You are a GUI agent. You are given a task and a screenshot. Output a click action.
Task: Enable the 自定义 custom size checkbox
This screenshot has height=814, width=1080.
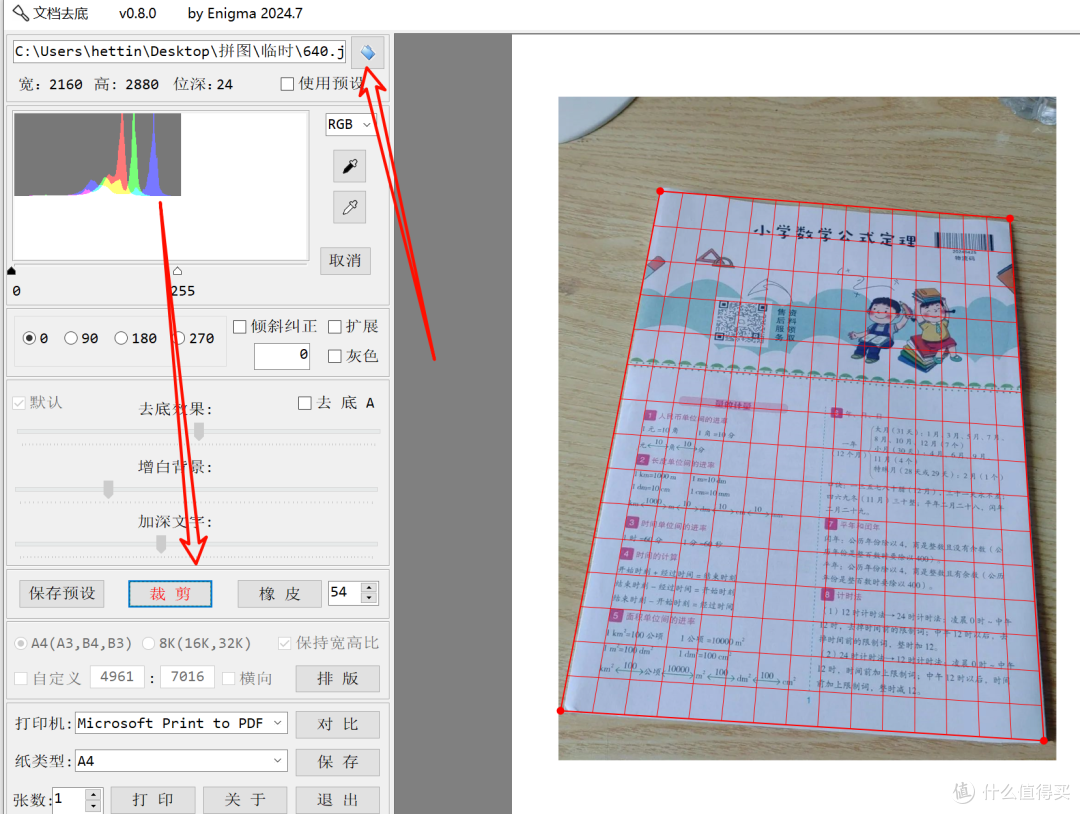[21, 678]
